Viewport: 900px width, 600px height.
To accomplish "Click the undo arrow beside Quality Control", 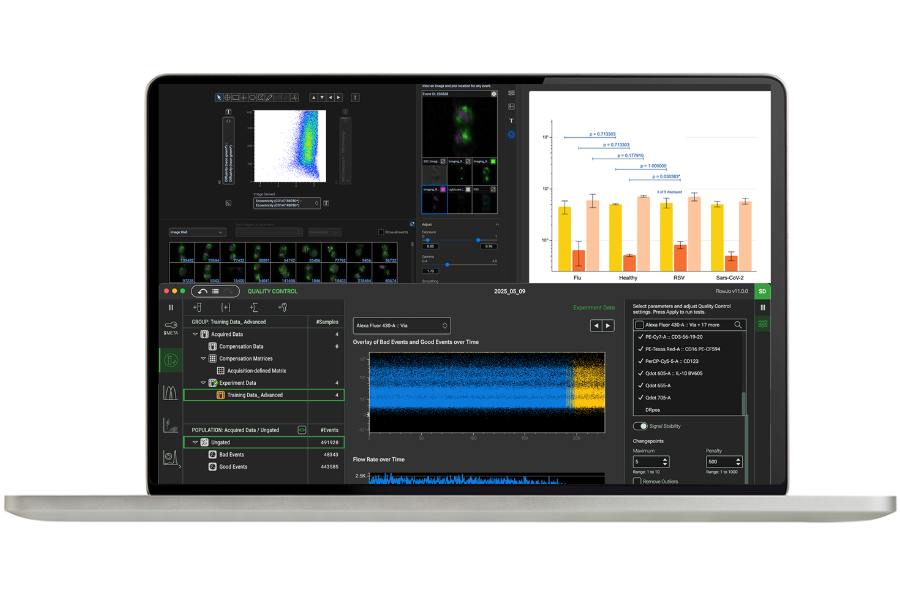I will (x=202, y=291).
